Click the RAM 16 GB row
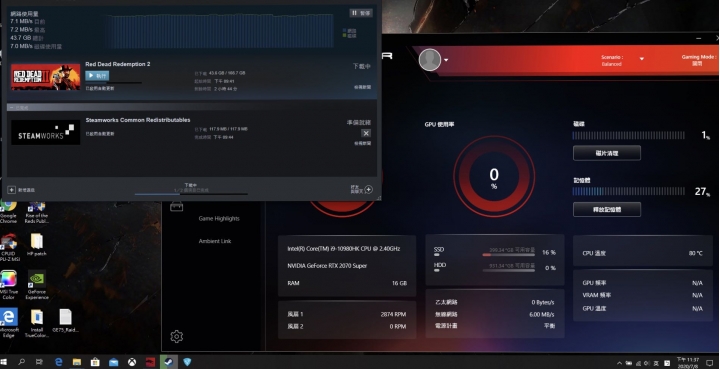 [347, 283]
